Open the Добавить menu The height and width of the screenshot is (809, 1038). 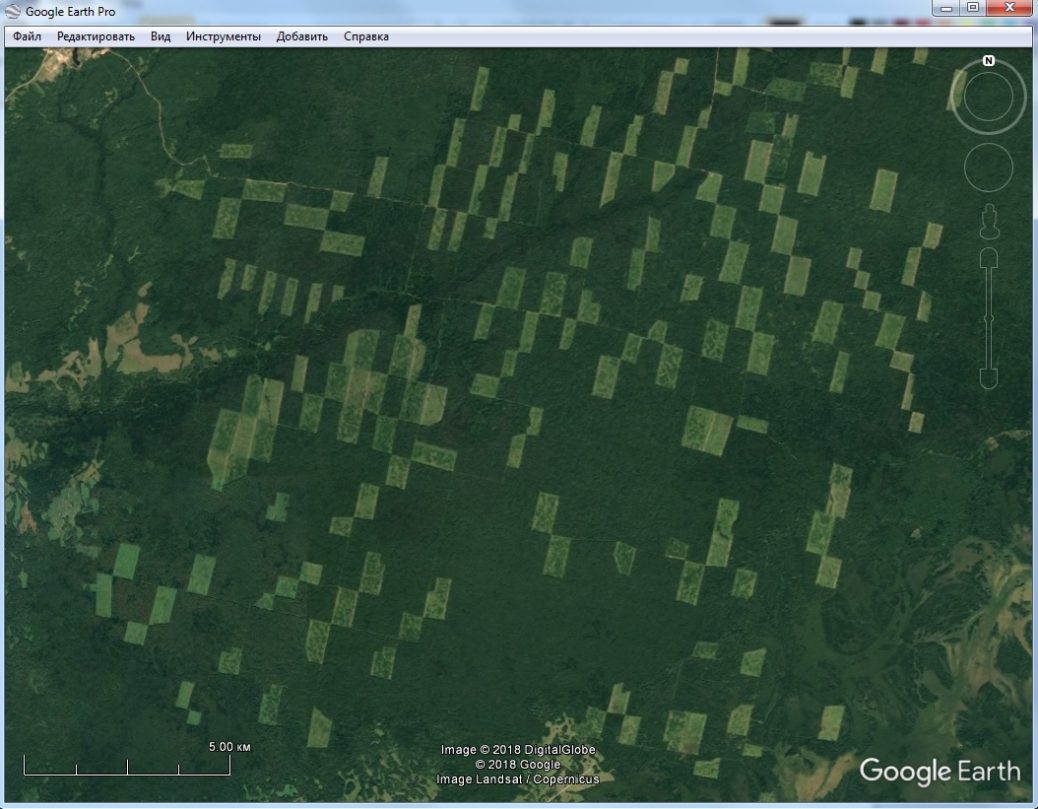tap(302, 37)
